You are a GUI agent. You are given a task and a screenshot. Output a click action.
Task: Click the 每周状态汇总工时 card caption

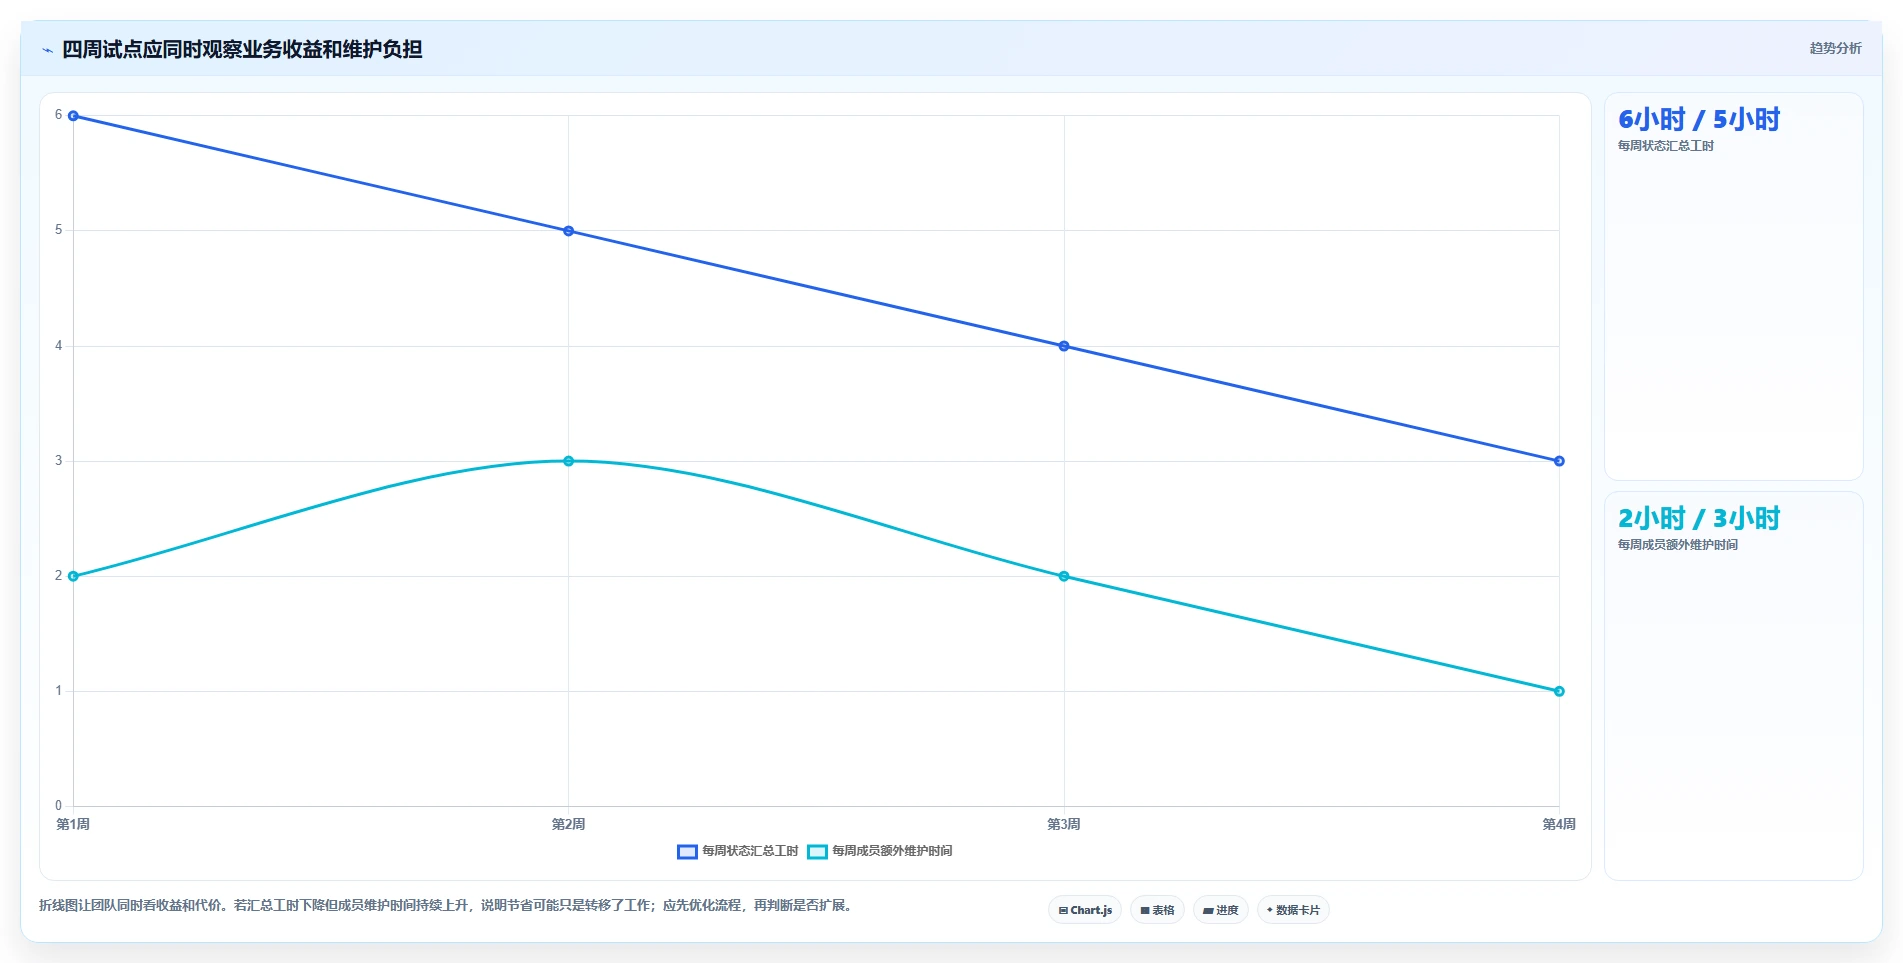click(1666, 146)
